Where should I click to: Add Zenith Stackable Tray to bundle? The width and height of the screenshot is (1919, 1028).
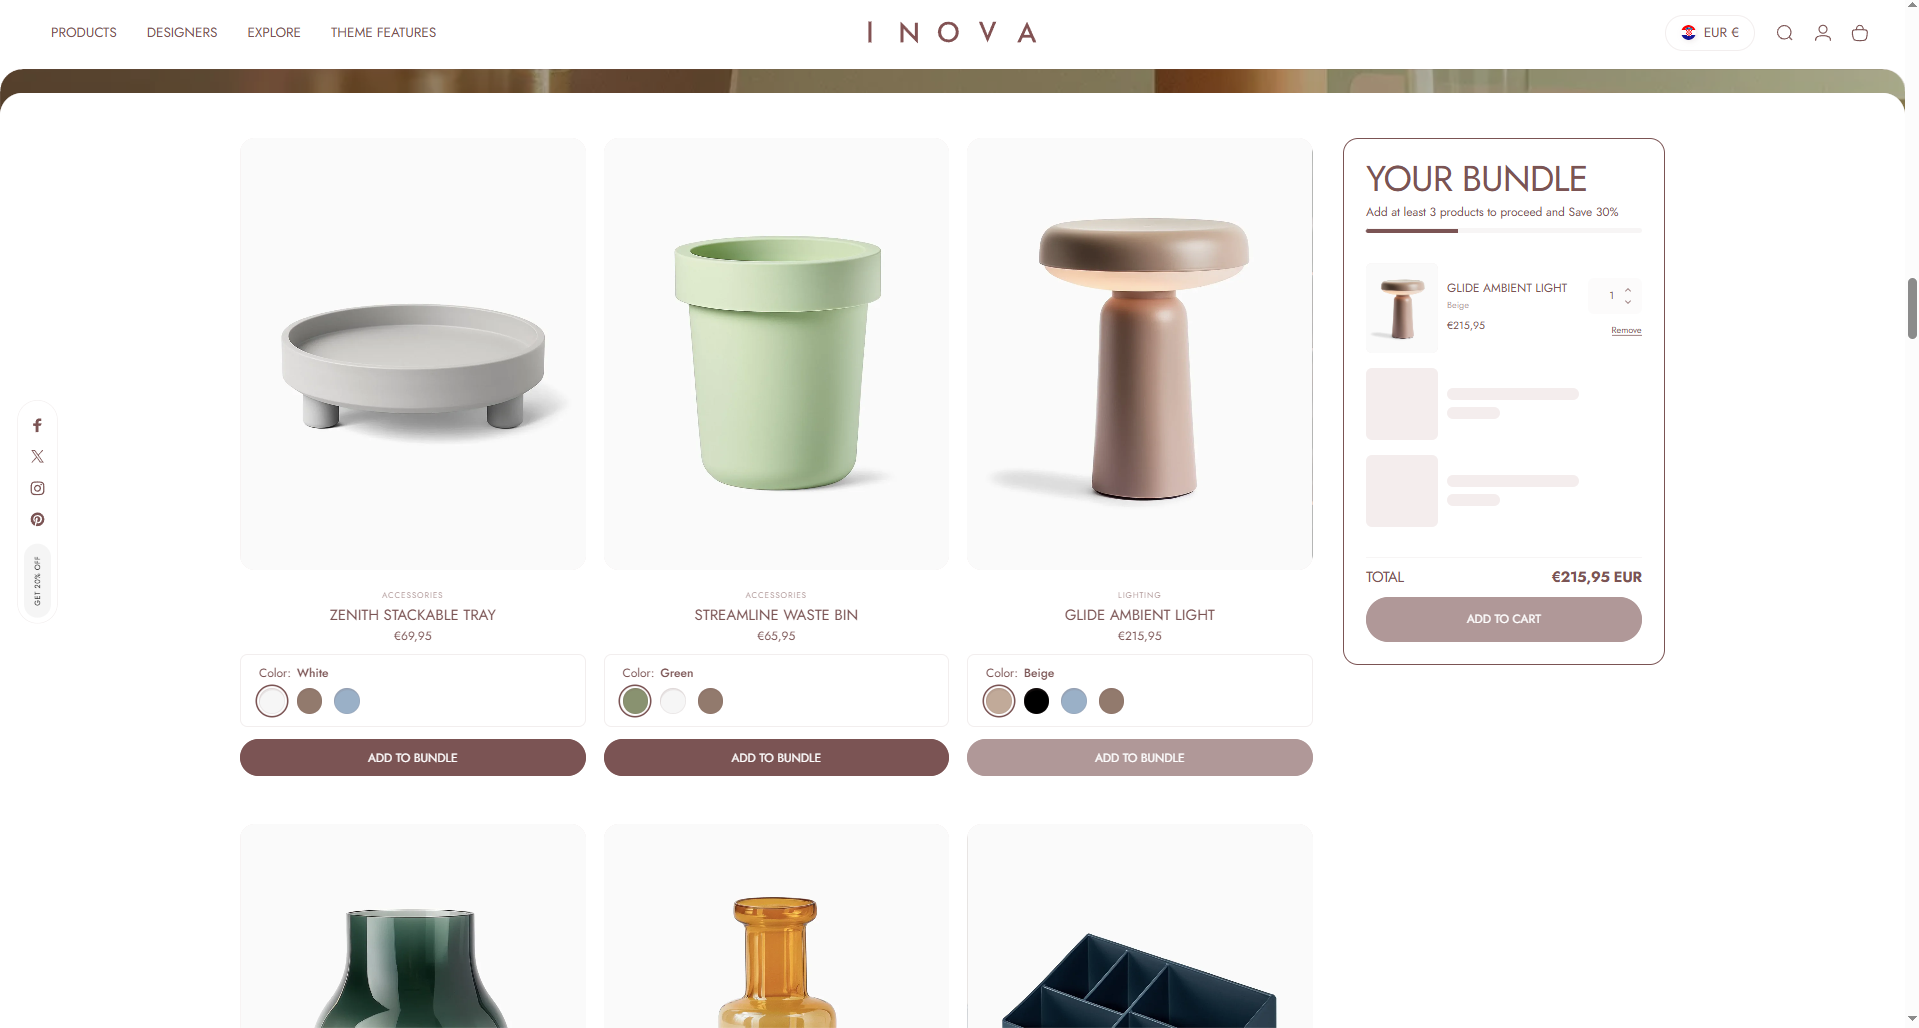click(x=413, y=757)
